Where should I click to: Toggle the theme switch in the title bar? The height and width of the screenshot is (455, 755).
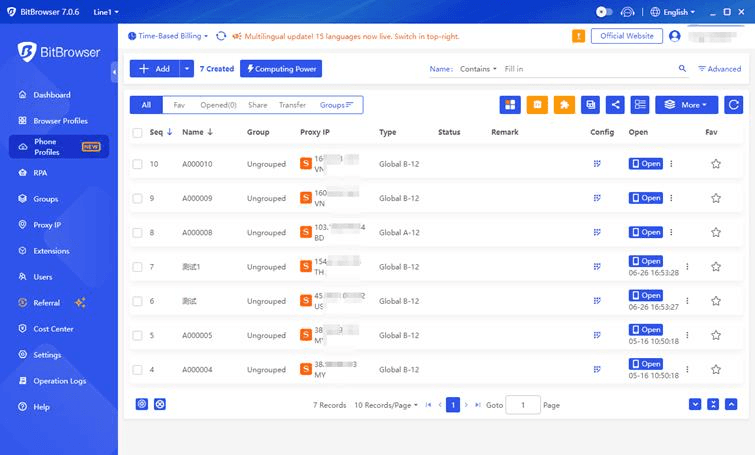point(604,12)
